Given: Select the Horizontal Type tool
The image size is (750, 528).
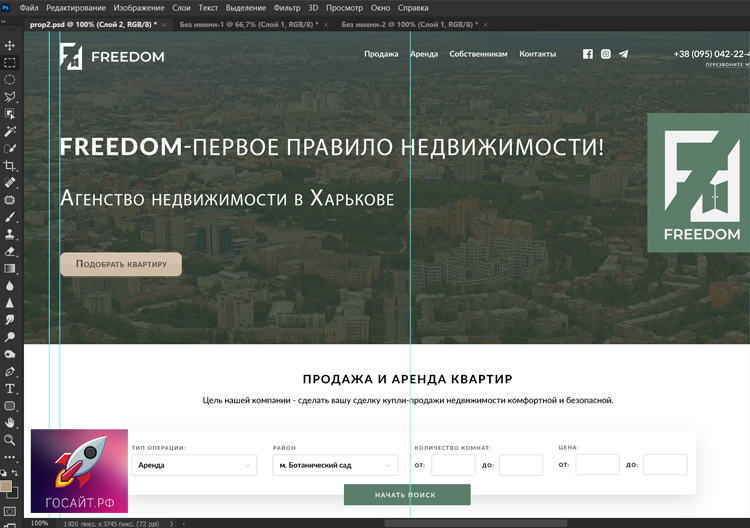Looking at the screenshot, I should tap(10, 388).
